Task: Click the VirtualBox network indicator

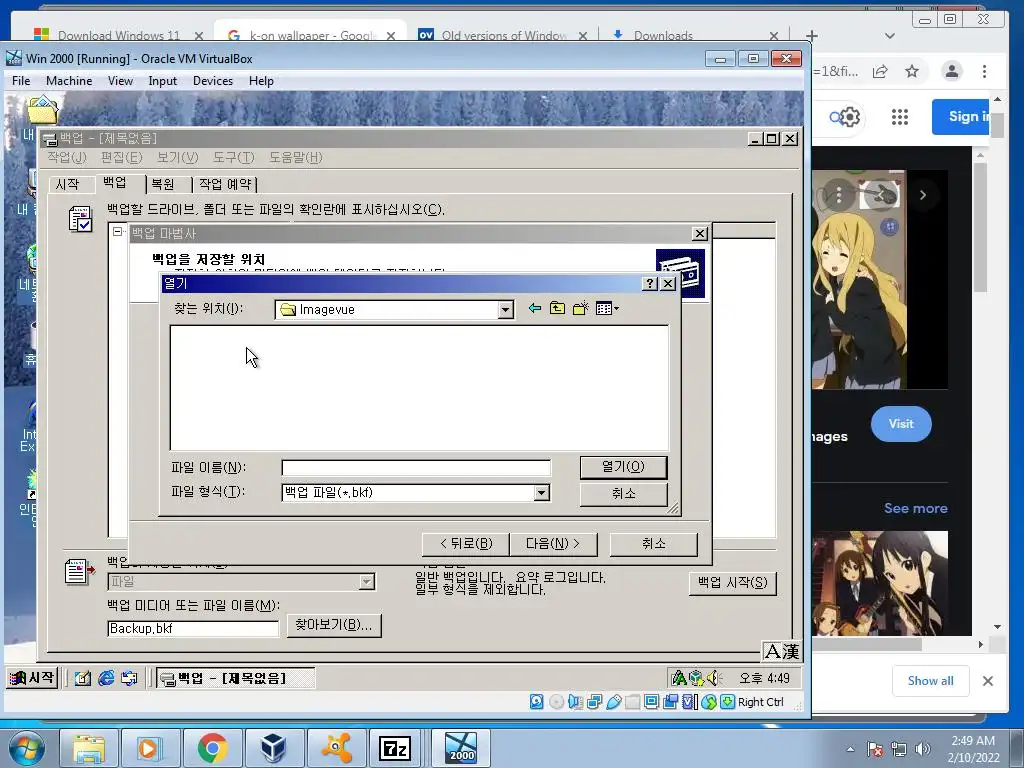Action: tap(594, 702)
